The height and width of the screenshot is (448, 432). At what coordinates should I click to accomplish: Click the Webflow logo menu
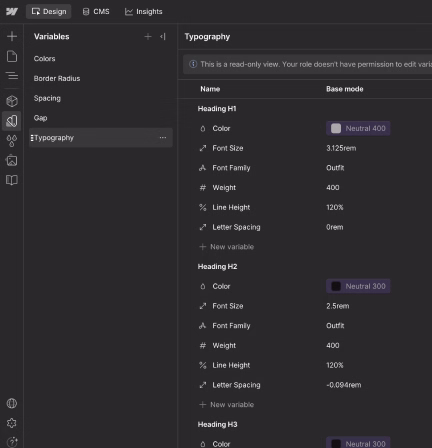[x=12, y=12]
